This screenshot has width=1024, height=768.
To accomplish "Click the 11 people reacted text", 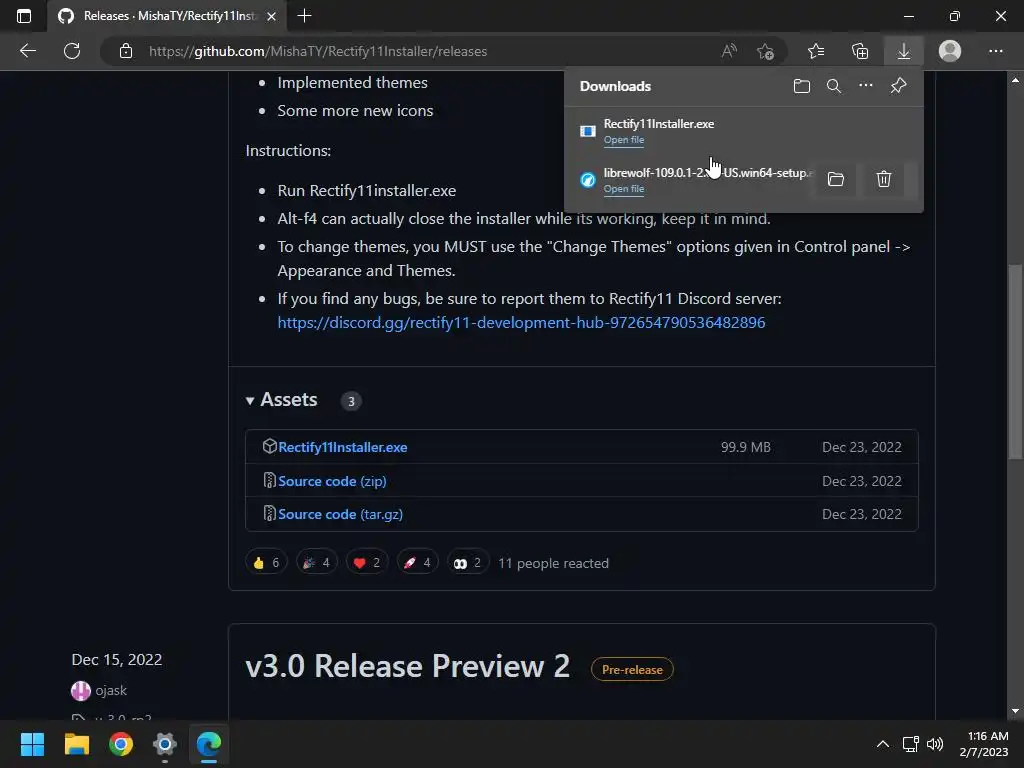I will point(553,563).
